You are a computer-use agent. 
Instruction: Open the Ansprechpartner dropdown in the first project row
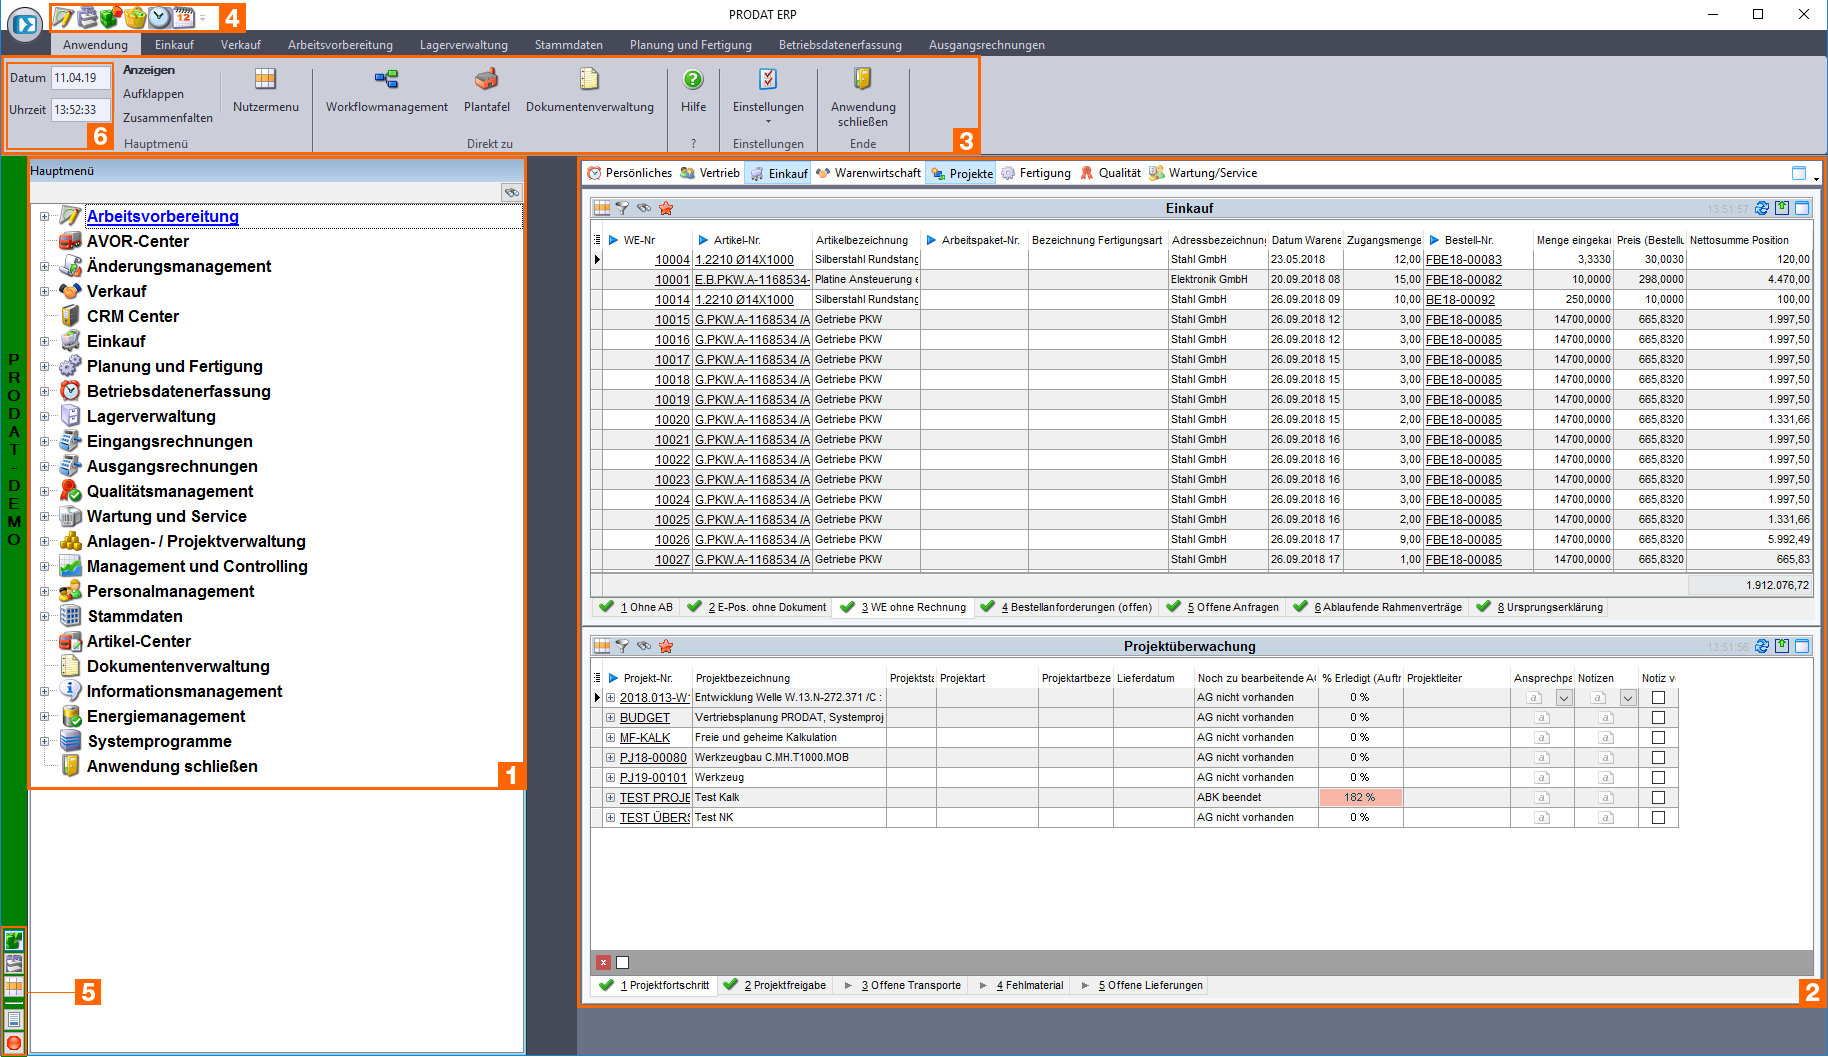pos(1564,698)
